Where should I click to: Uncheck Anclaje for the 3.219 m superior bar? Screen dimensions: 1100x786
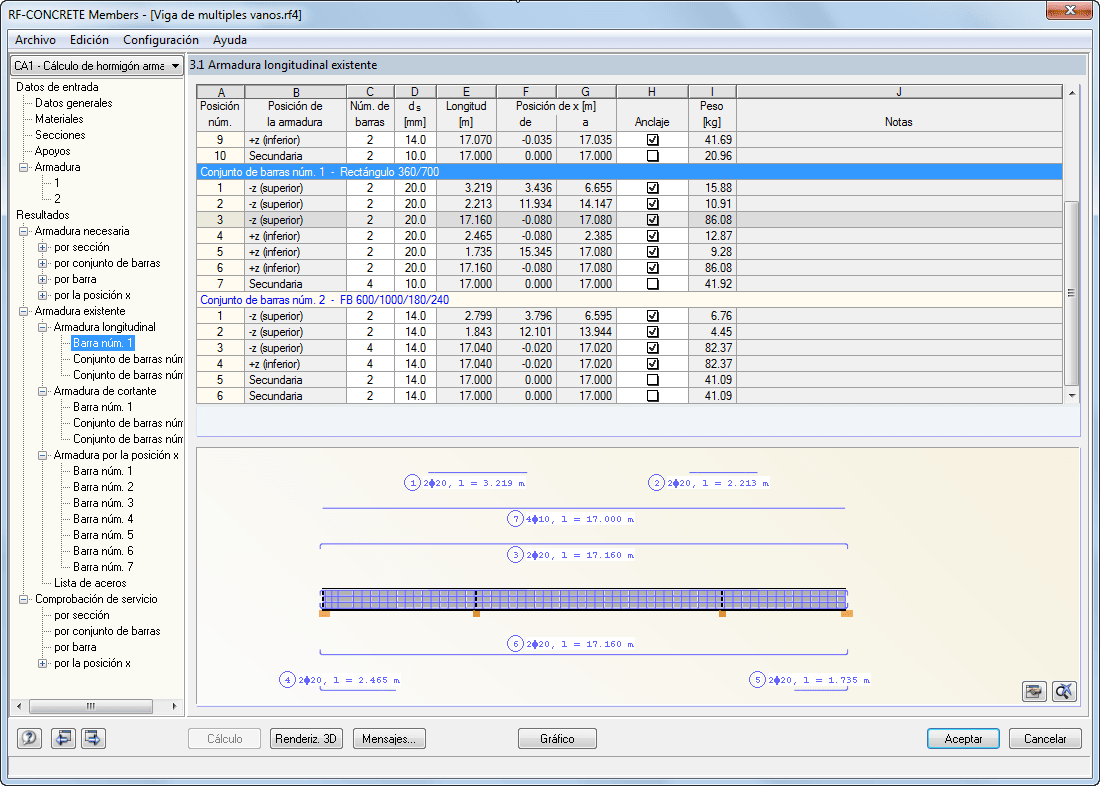(x=652, y=188)
